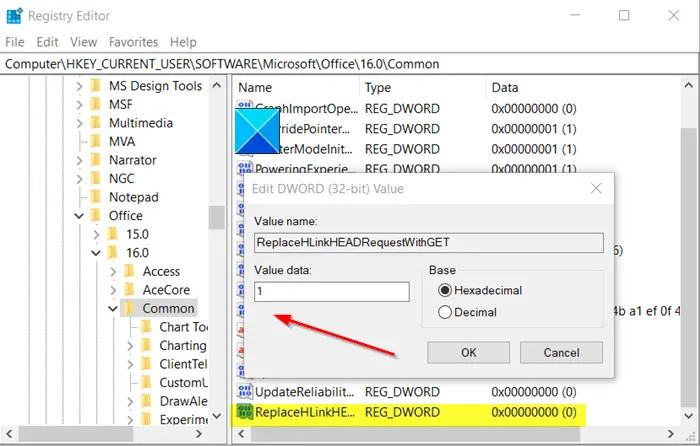Click the MVA folder icon
Viewport: 700px width, 446px height.
click(96, 141)
